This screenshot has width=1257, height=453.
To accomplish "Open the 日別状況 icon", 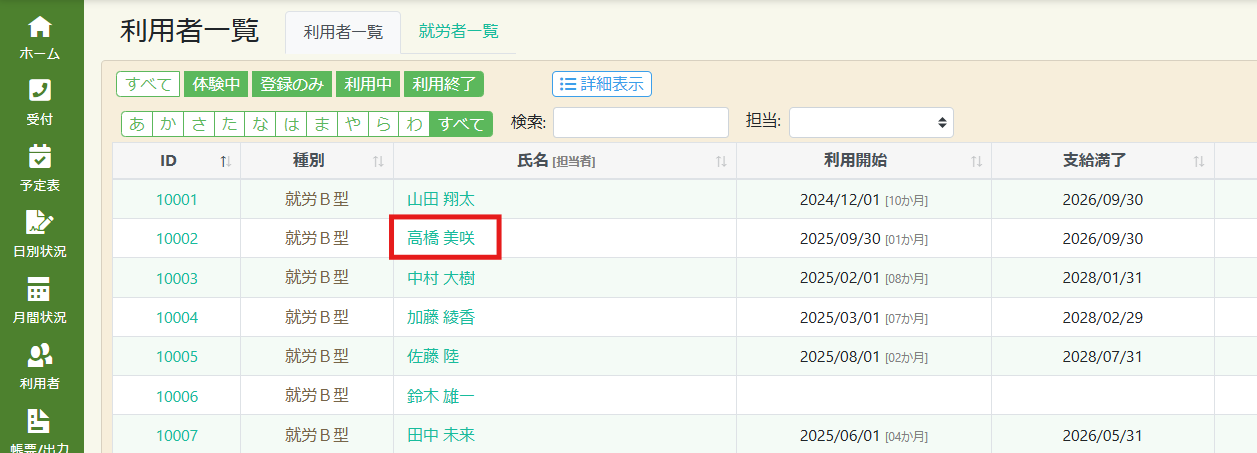I will pyautogui.click(x=40, y=222).
